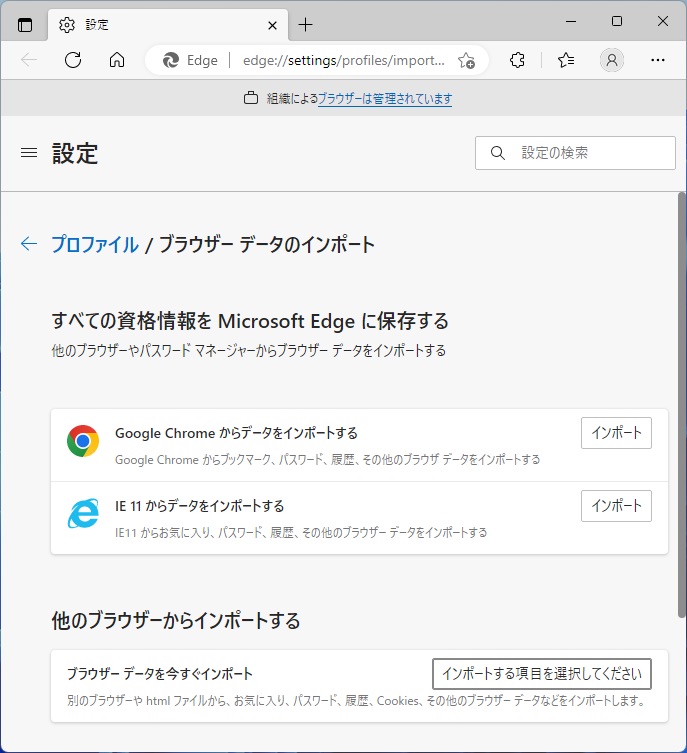The image size is (687, 753).
Task: Click the settings gear icon on tab
Action: pyautogui.click(x=67, y=24)
